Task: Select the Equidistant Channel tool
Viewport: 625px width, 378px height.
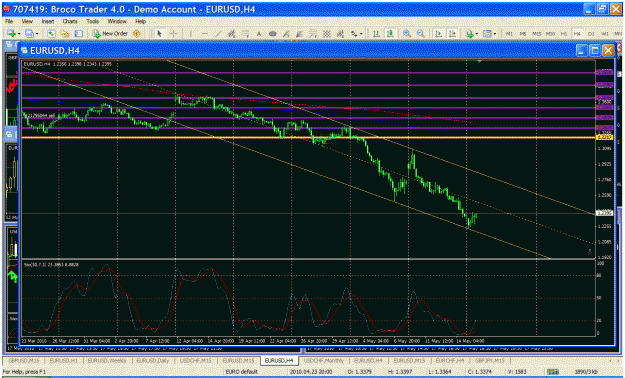Action: [232, 34]
